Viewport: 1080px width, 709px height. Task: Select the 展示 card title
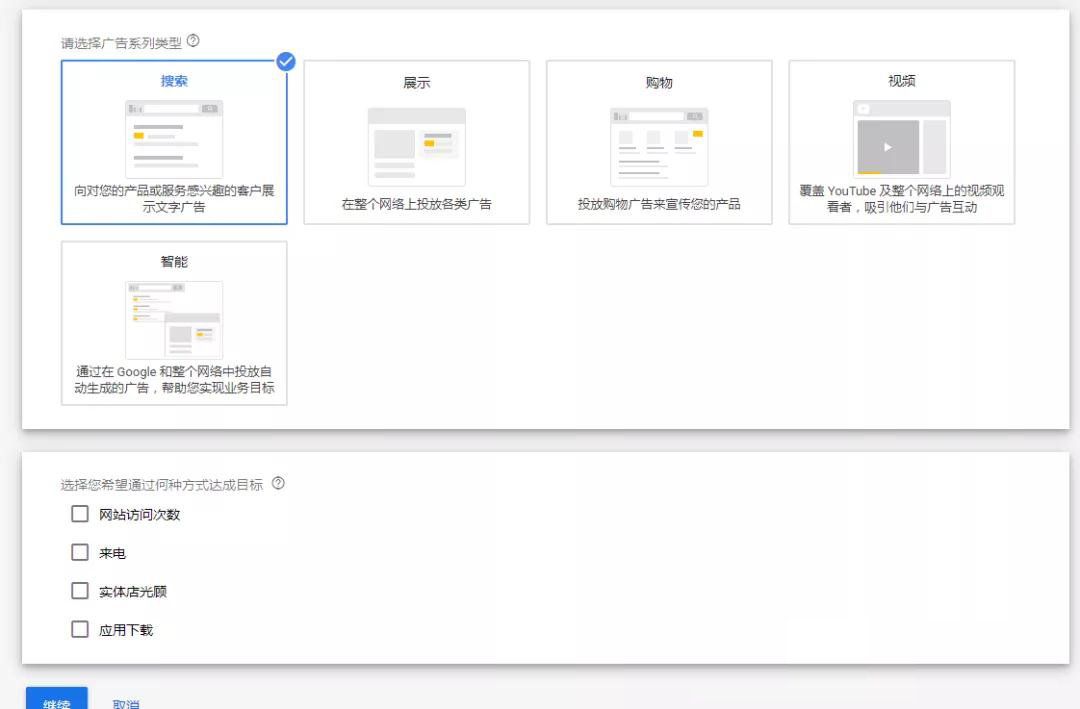click(416, 83)
